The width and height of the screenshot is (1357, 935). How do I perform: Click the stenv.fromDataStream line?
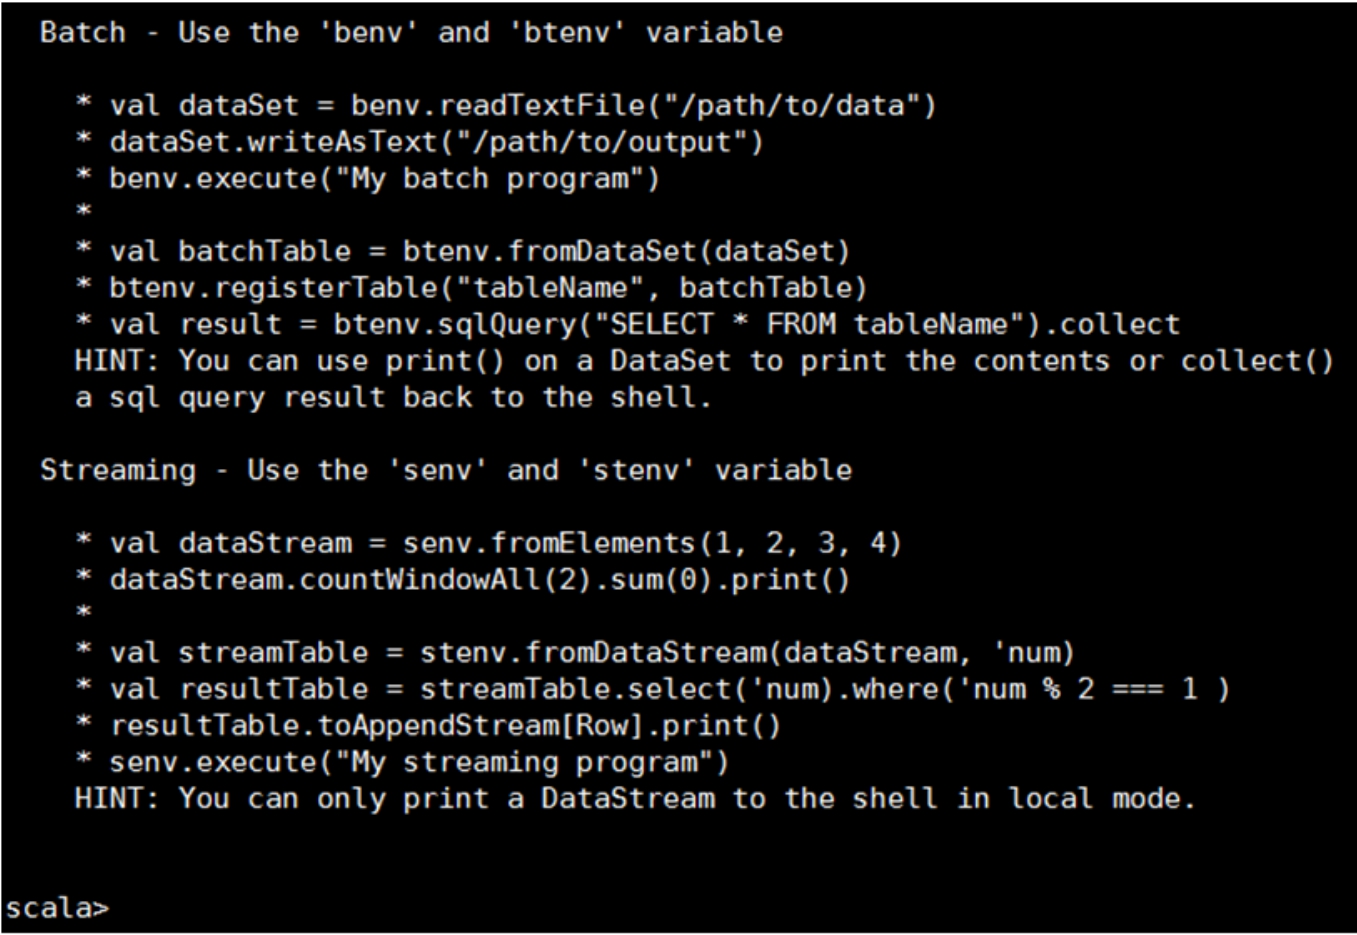click(x=592, y=653)
